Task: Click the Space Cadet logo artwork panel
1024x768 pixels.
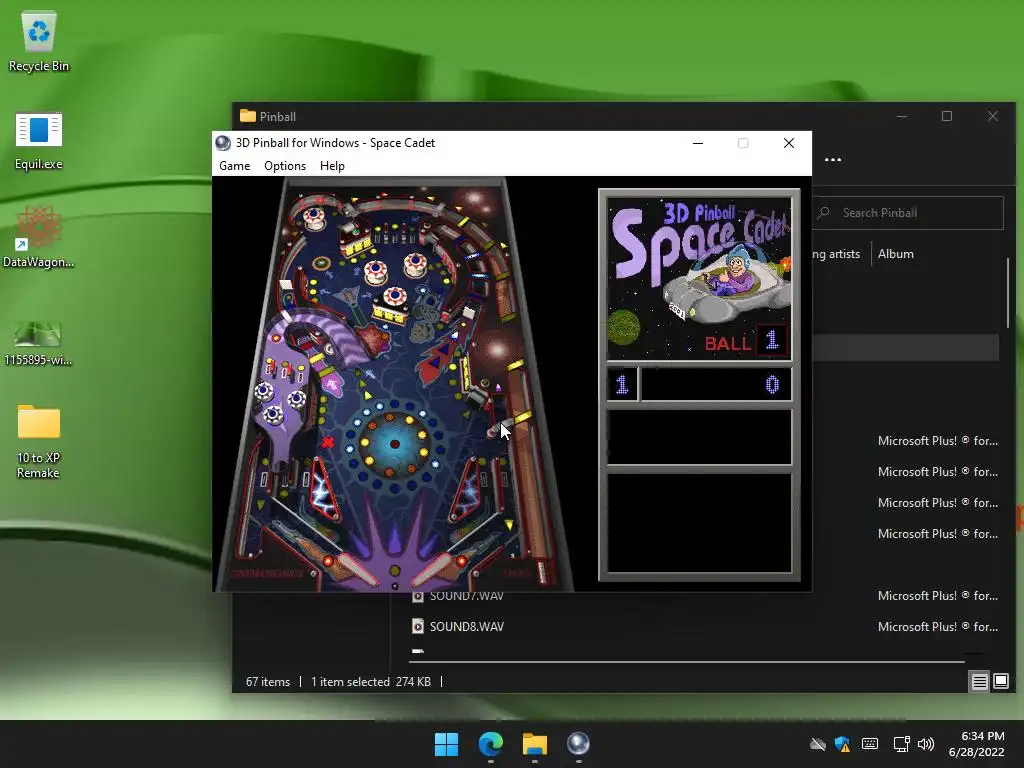Action: [x=699, y=278]
